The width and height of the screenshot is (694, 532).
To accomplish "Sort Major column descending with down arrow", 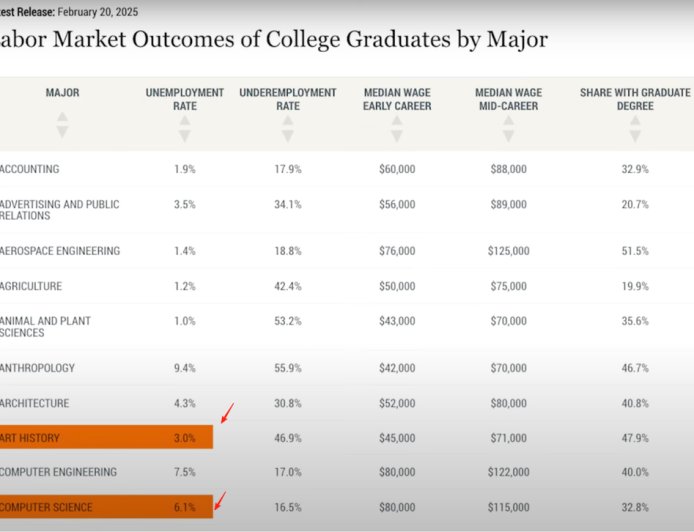I will coord(63,132).
